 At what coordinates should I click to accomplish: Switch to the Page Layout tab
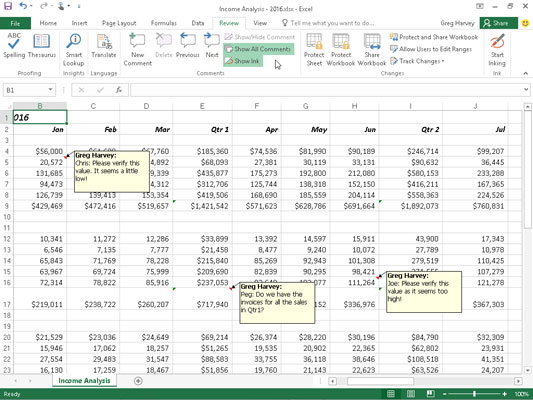(119, 23)
